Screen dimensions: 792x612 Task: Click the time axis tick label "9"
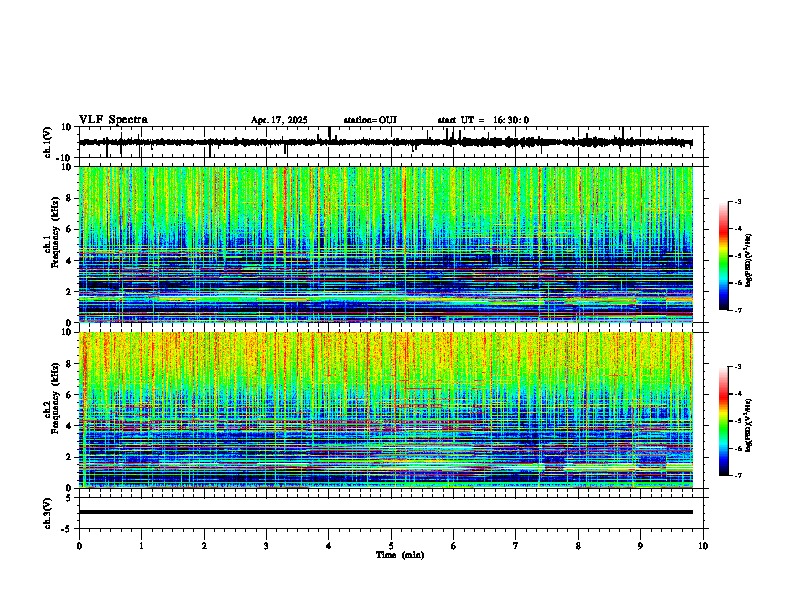click(x=640, y=546)
